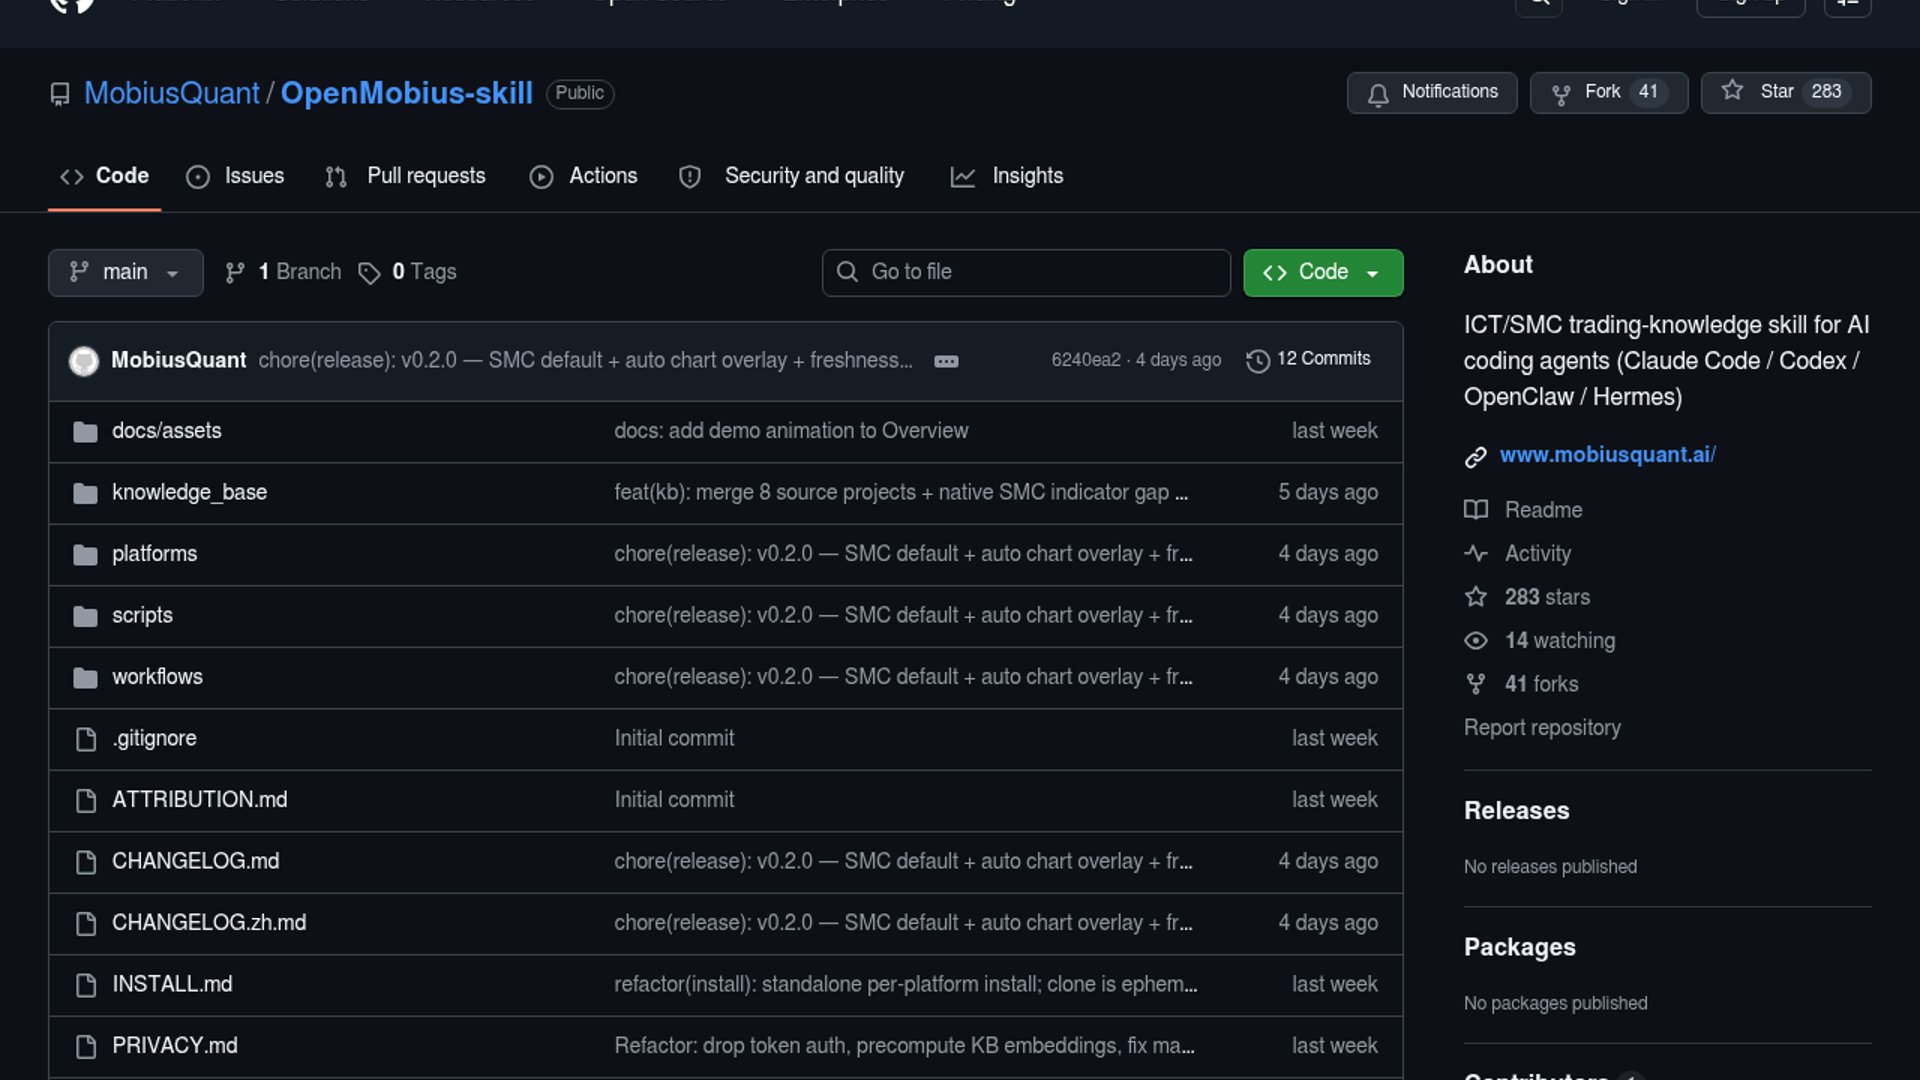Click the MobiusQuant commit author avatar
This screenshot has height=1080, width=1920.
84,361
